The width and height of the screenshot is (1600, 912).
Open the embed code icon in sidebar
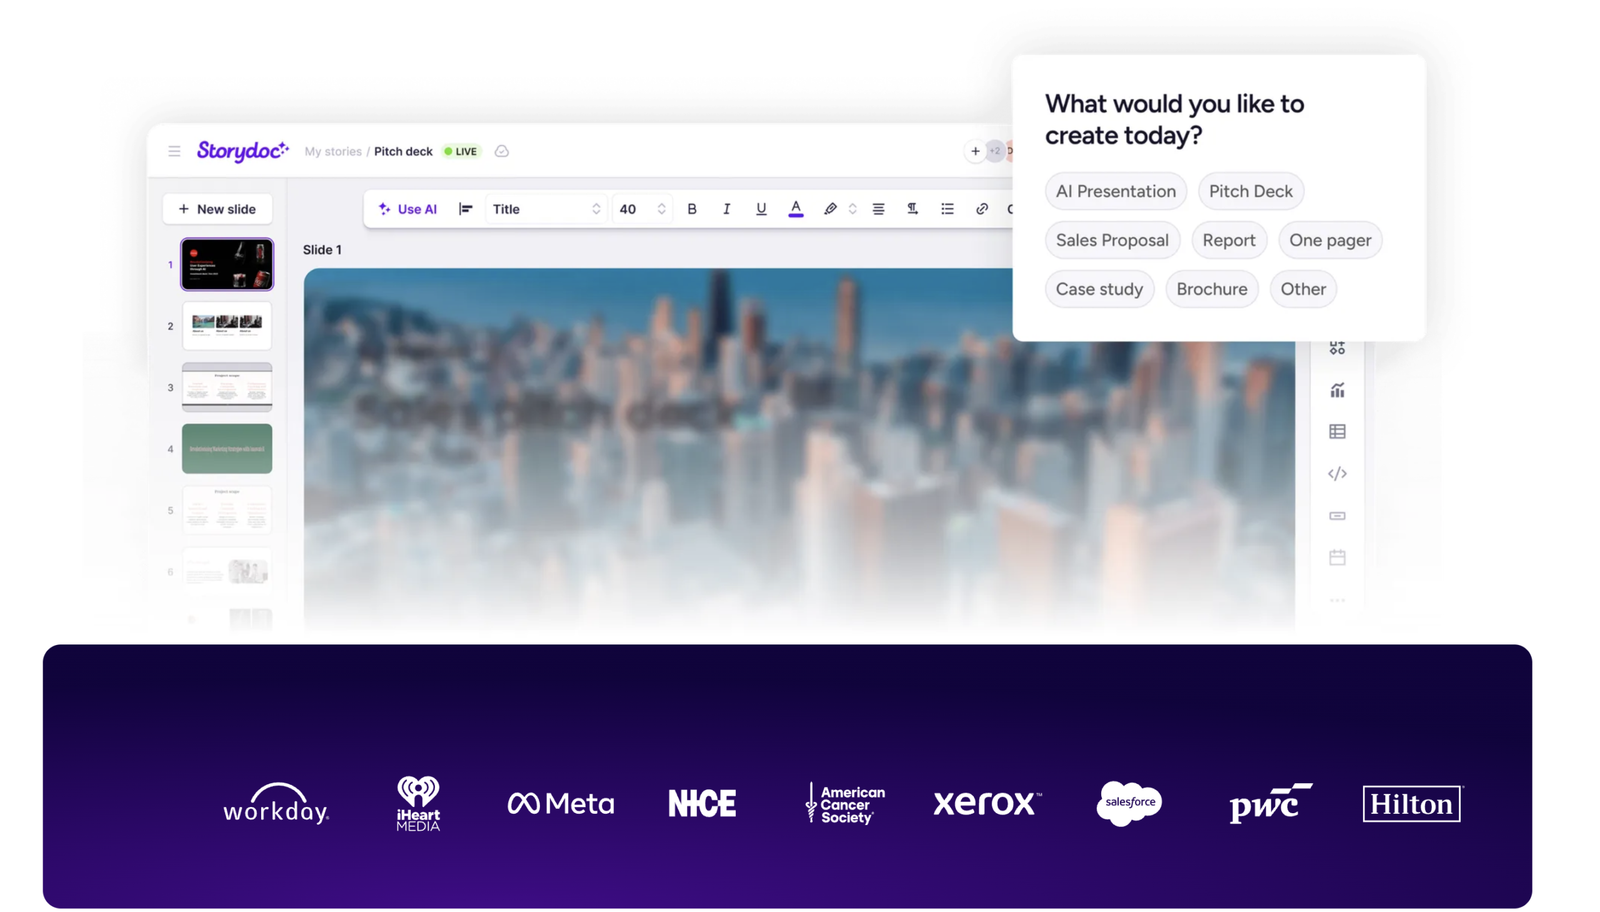pyautogui.click(x=1337, y=474)
